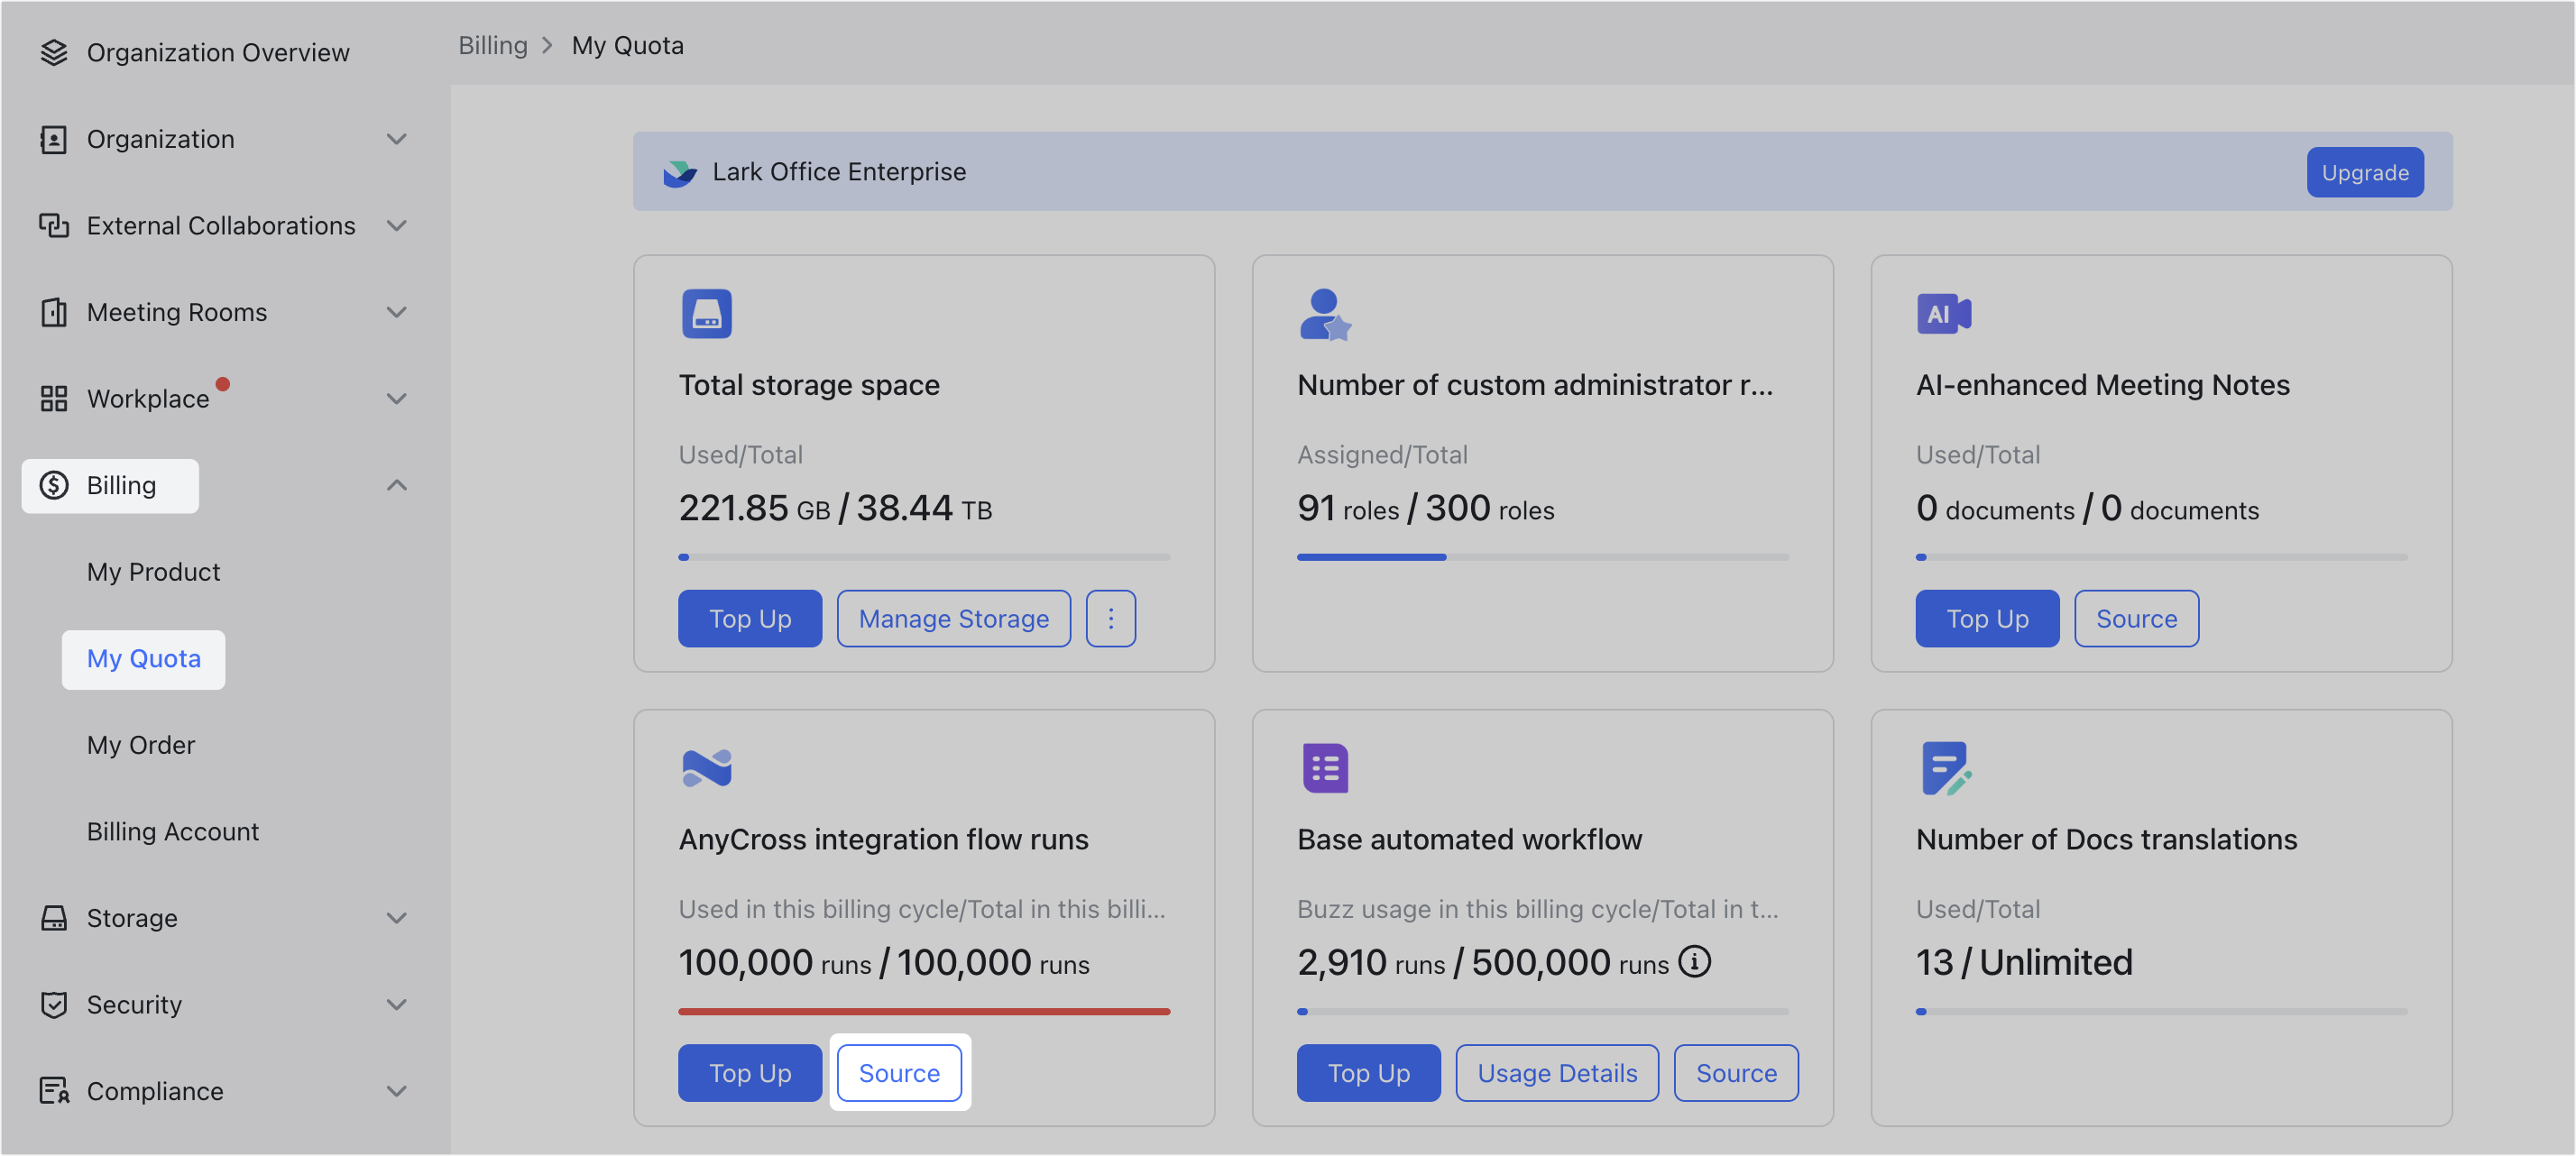Click the red notification dot on Workplace

coord(223,384)
